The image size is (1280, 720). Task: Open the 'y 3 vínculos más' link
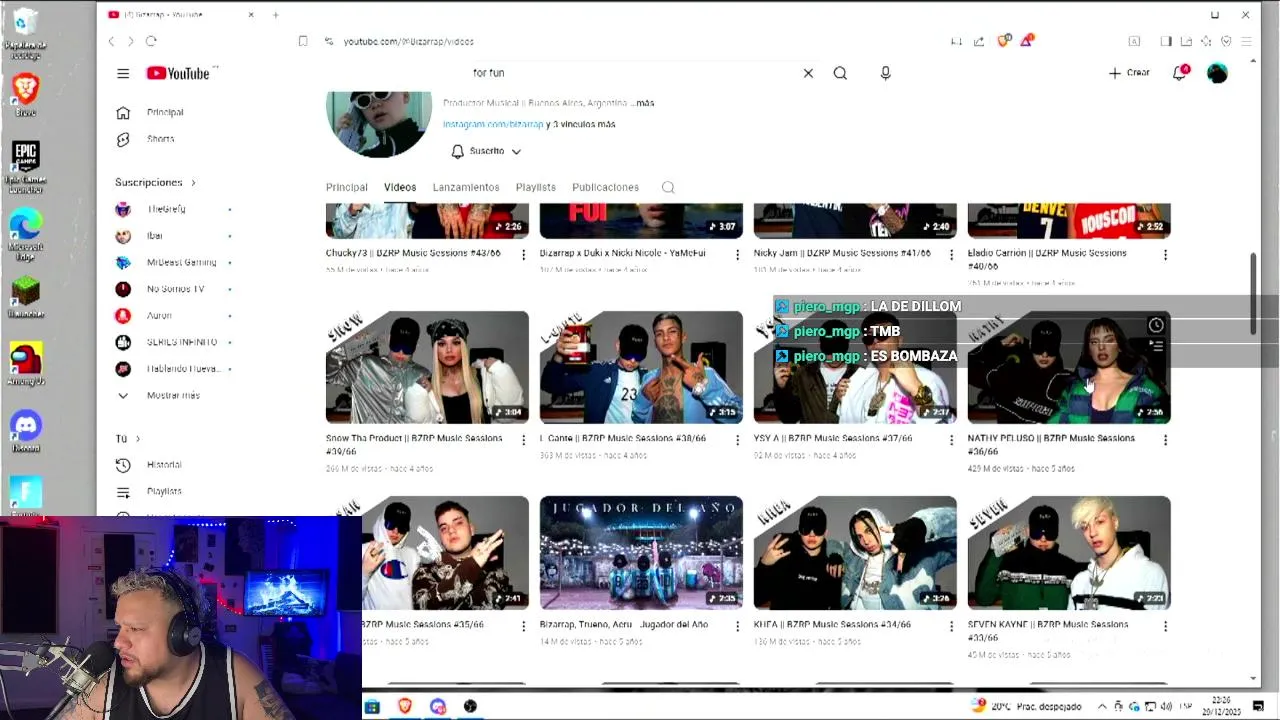coord(581,124)
